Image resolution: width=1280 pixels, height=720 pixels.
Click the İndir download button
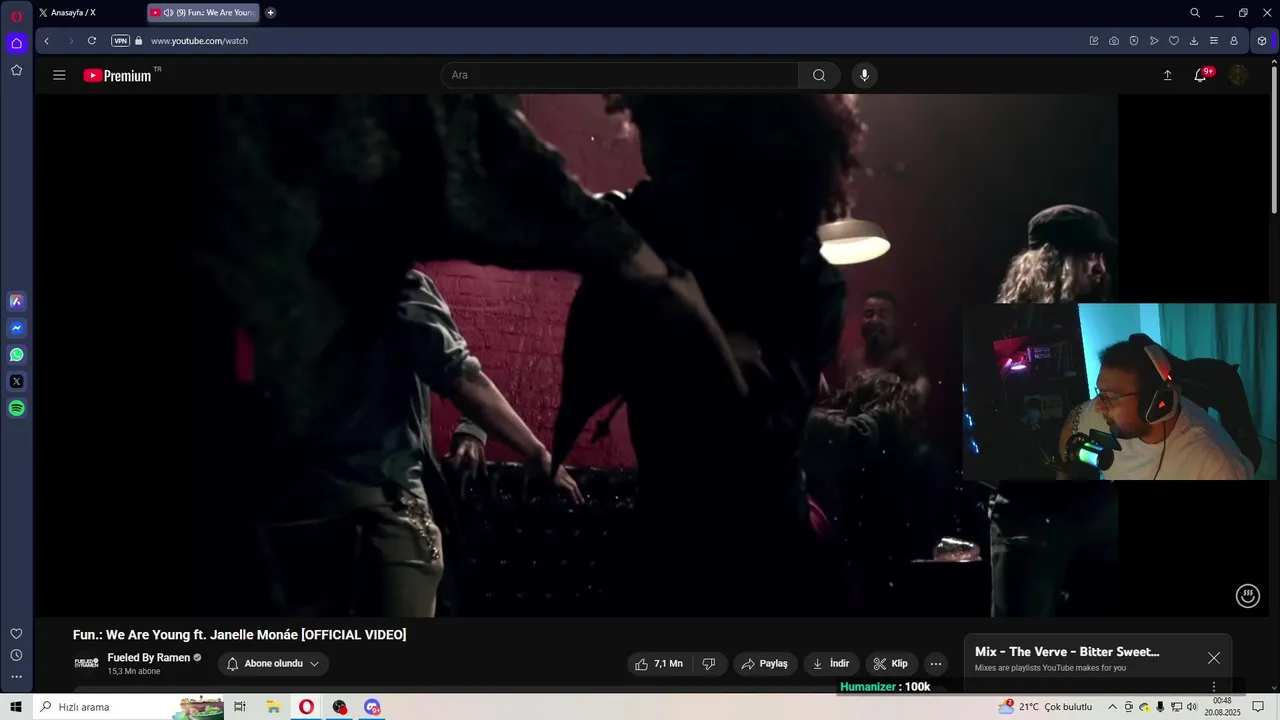[x=831, y=664]
